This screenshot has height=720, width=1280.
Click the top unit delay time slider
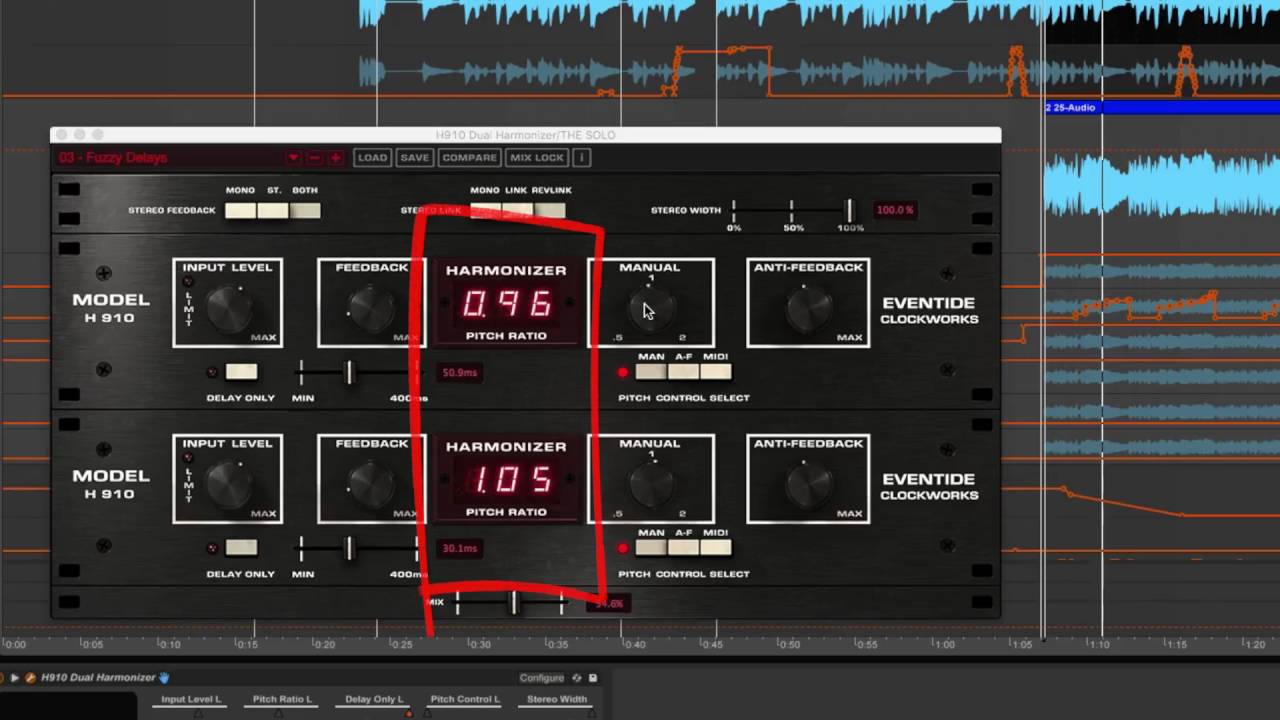tap(349, 373)
